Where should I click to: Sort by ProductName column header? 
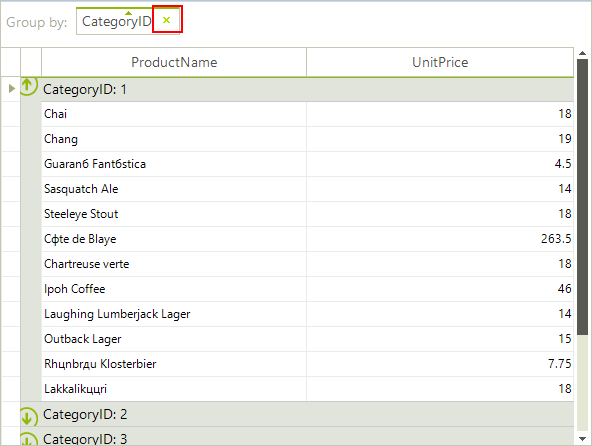[x=174, y=62]
